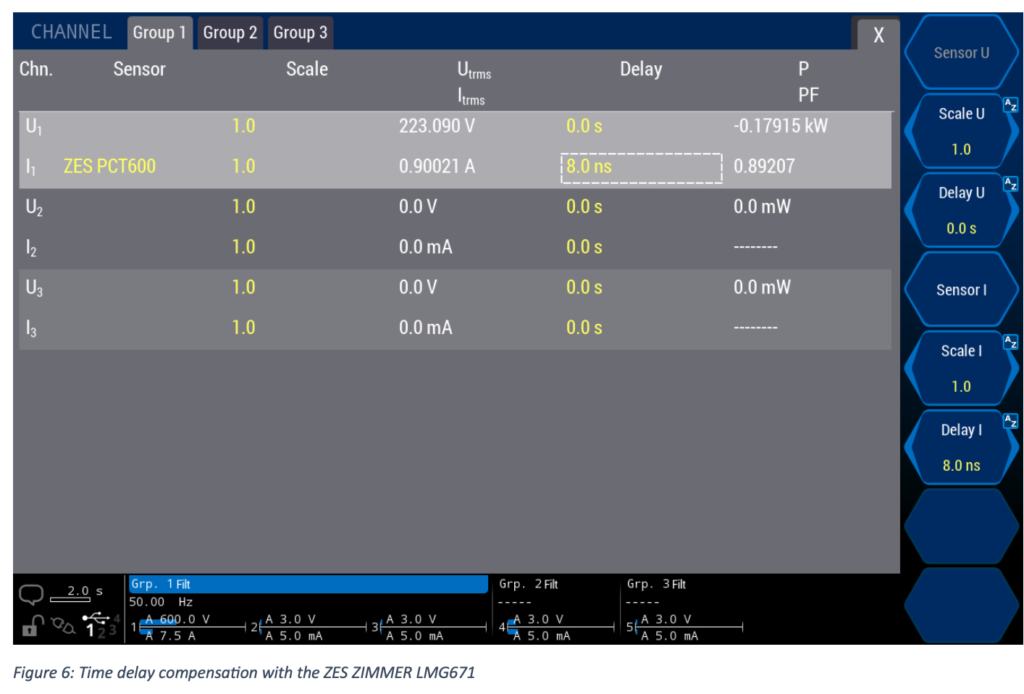Click the crossed-out plug connection icon
The width and height of the screenshot is (1024, 694).
(x=63, y=626)
